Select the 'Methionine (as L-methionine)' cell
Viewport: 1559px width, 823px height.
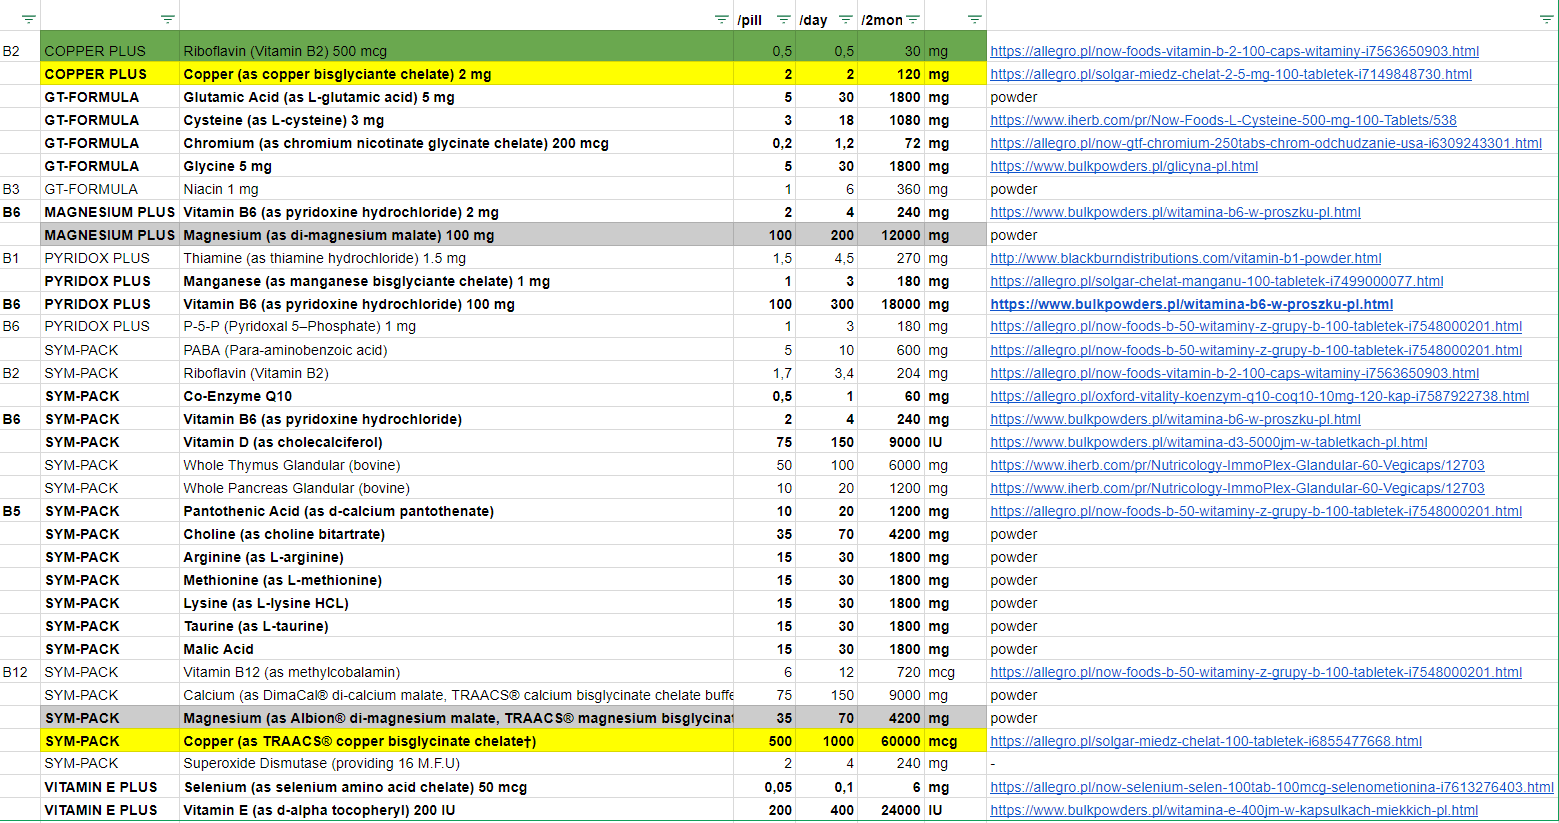[456, 580]
